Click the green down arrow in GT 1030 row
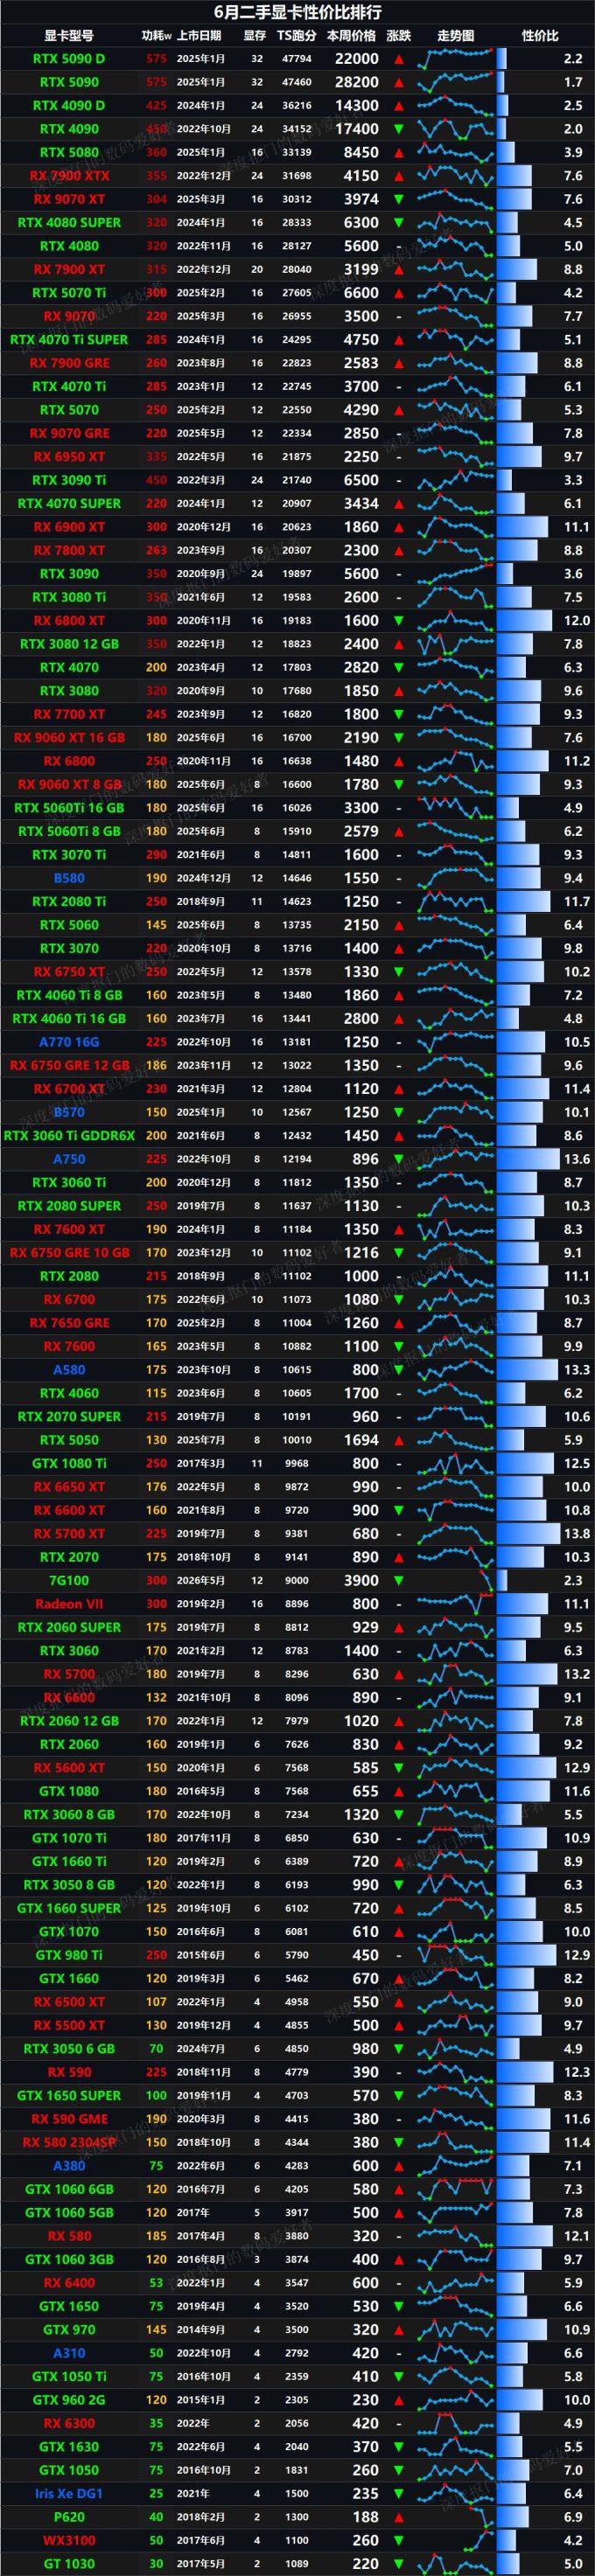 pyautogui.click(x=399, y=2564)
